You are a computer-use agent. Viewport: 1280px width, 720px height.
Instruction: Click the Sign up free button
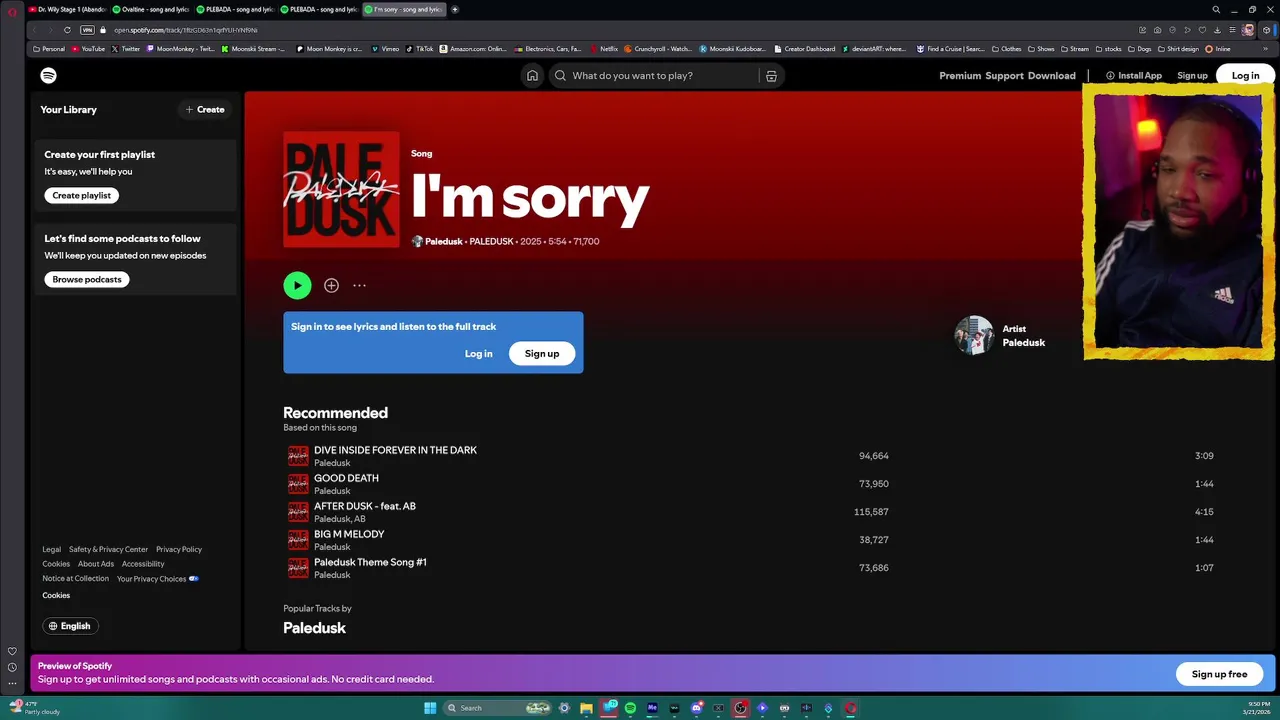[x=1219, y=674]
